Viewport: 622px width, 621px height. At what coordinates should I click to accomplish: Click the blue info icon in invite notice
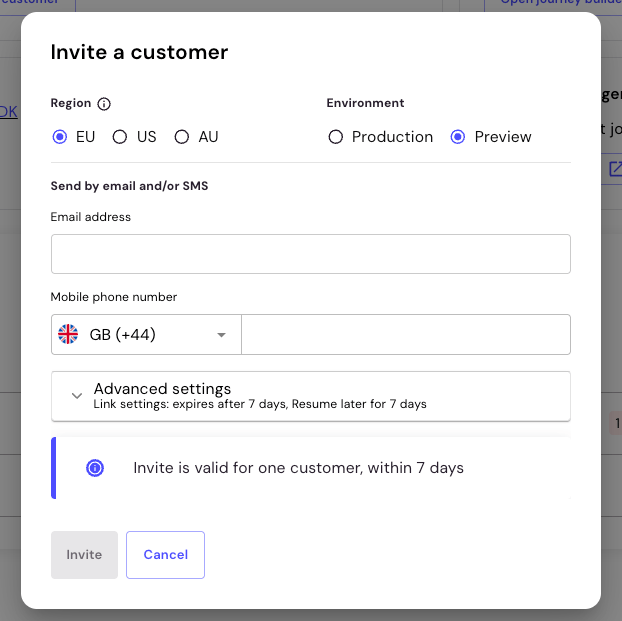click(95, 468)
